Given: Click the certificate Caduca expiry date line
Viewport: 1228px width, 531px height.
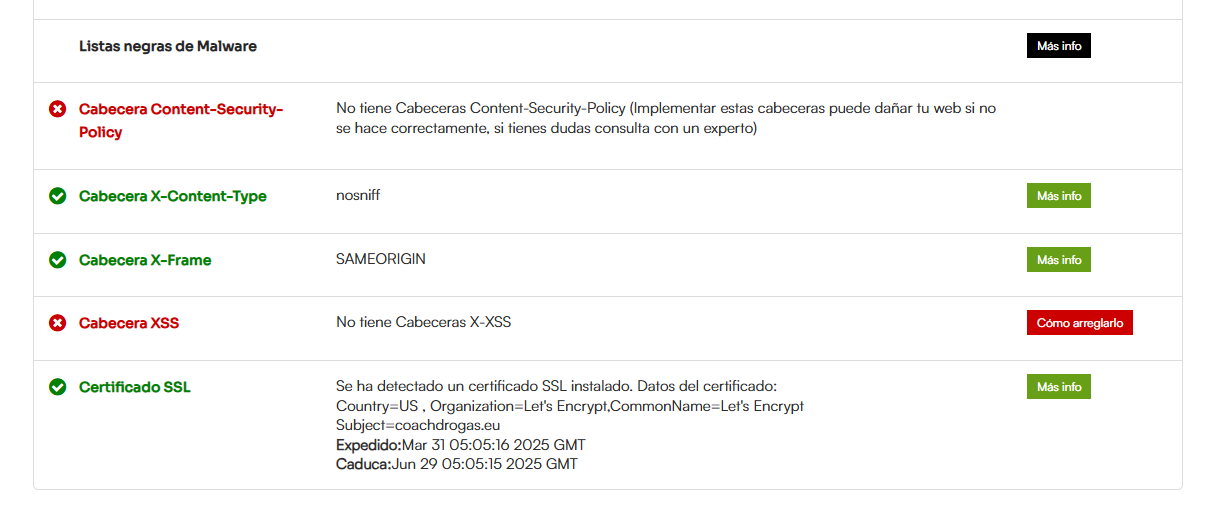Looking at the screenshot, I should (x=457, y=464).
